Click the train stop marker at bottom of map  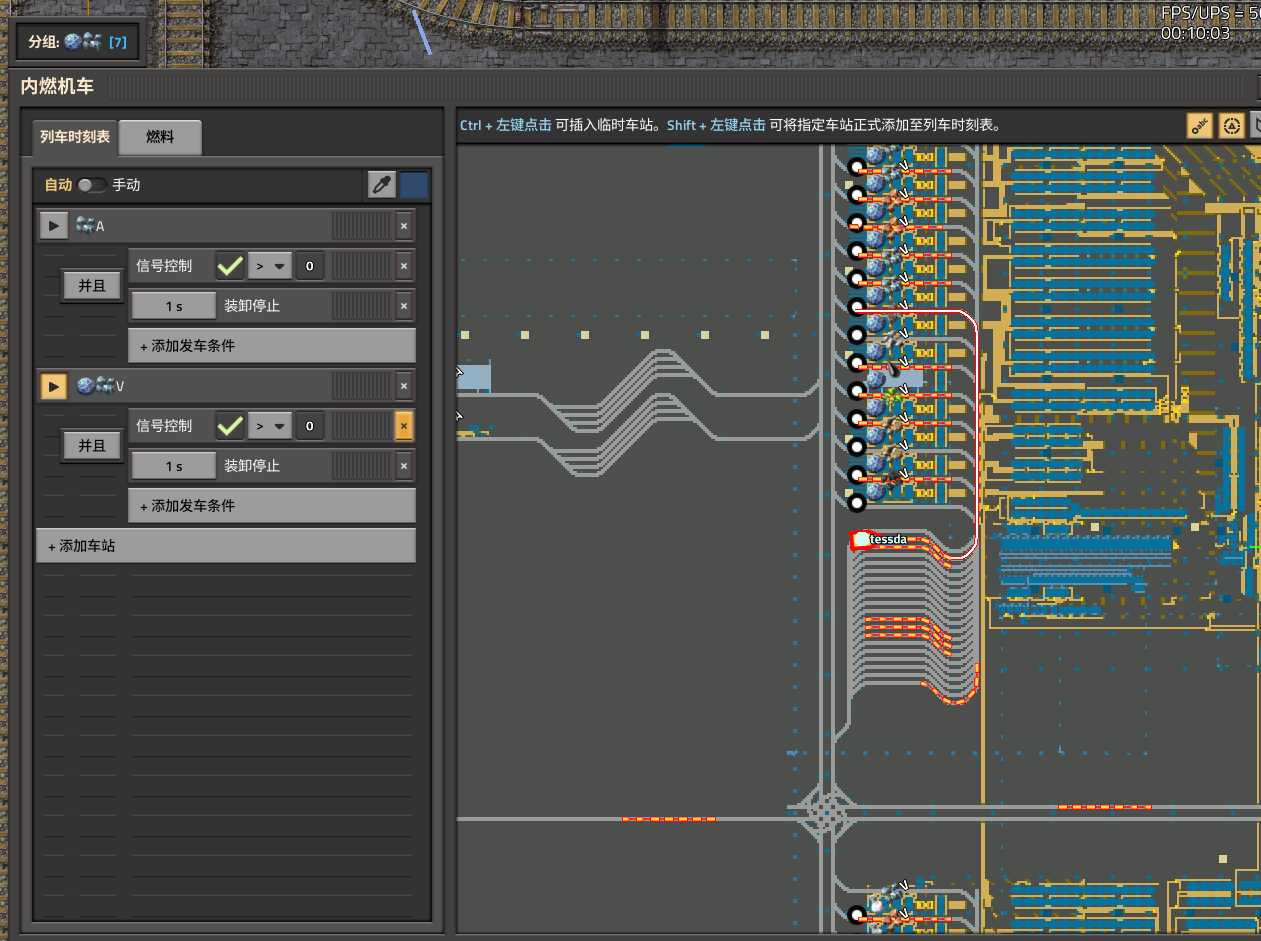pos(856,914)
